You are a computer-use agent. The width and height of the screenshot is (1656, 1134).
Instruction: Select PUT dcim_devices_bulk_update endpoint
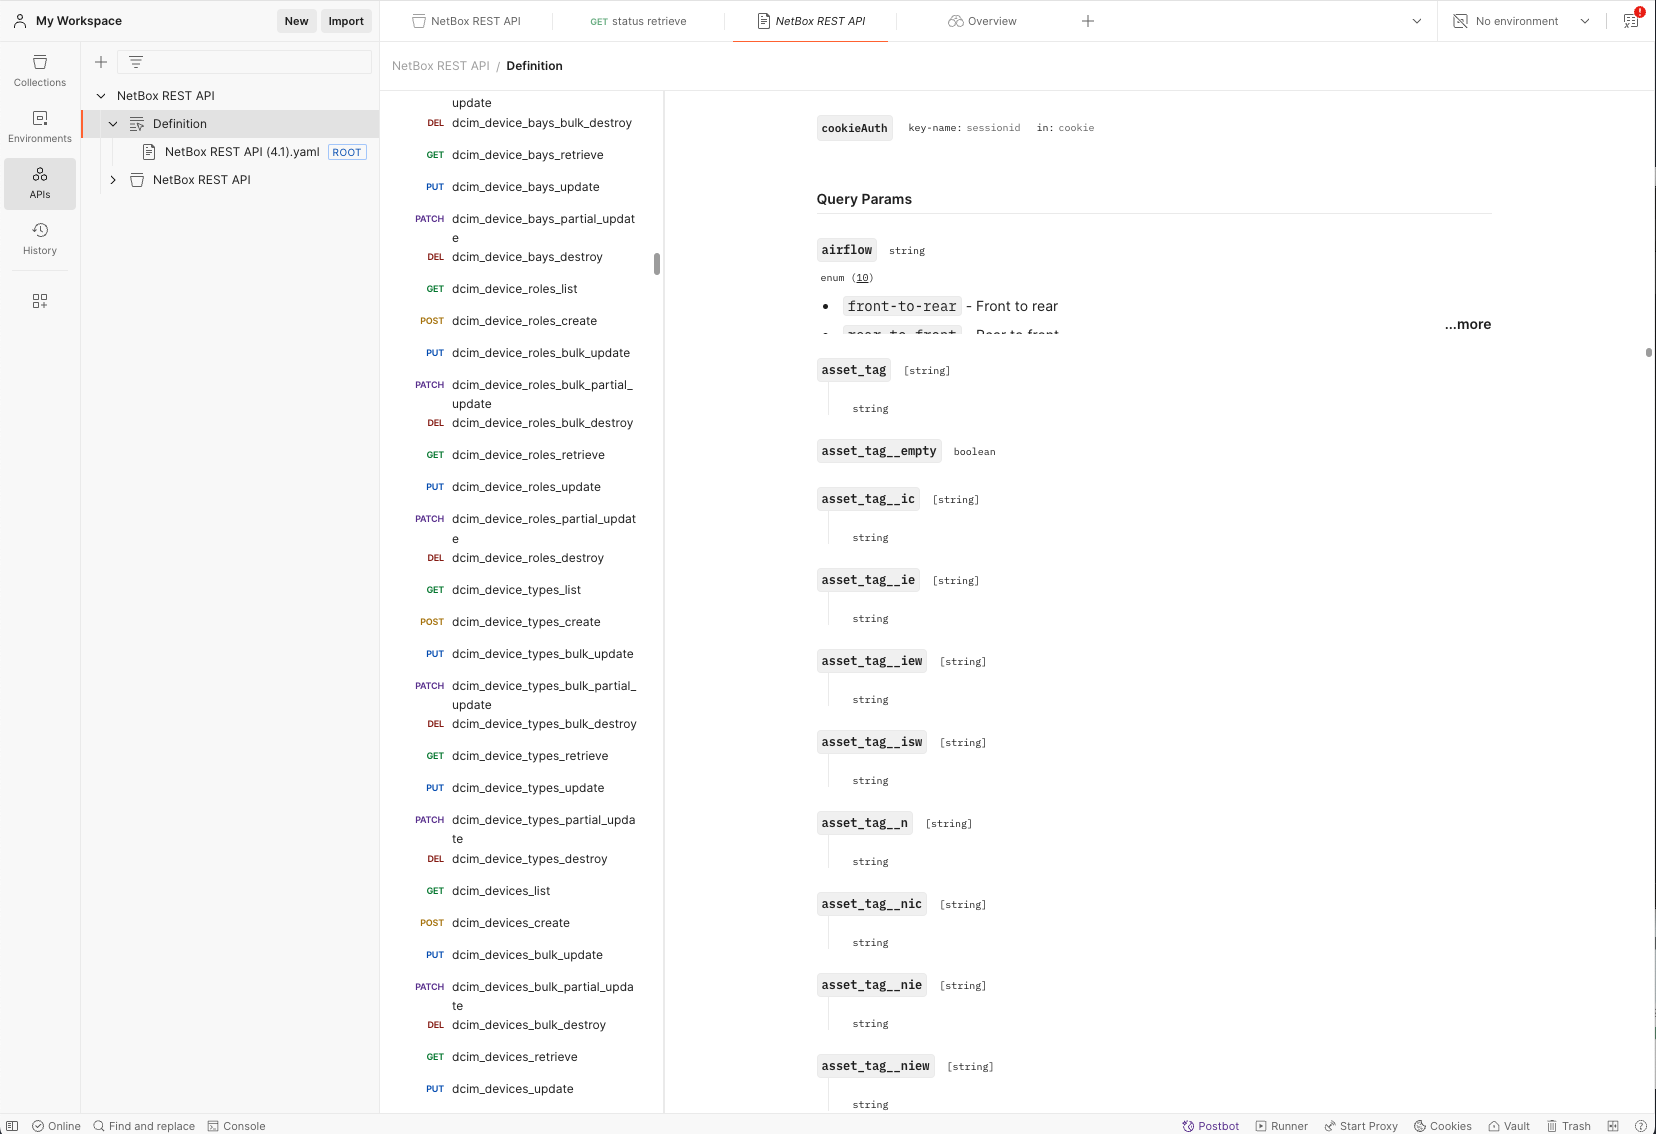pyautogui.click(x=528, y=955)
